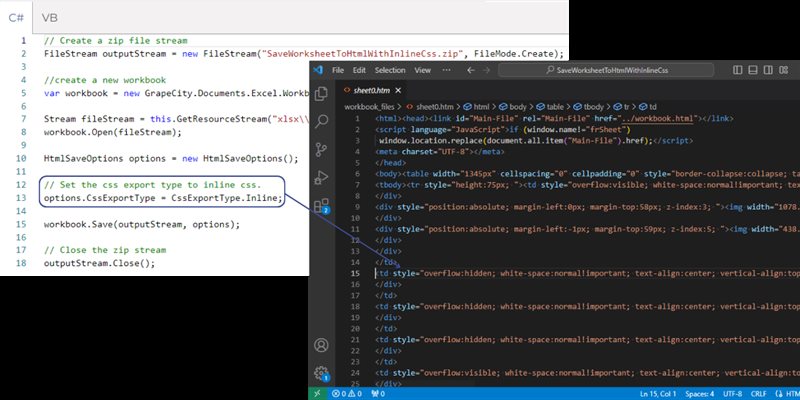Open Run and Debug view in VS Code
800x400 pixels.
tap(321, 178)
